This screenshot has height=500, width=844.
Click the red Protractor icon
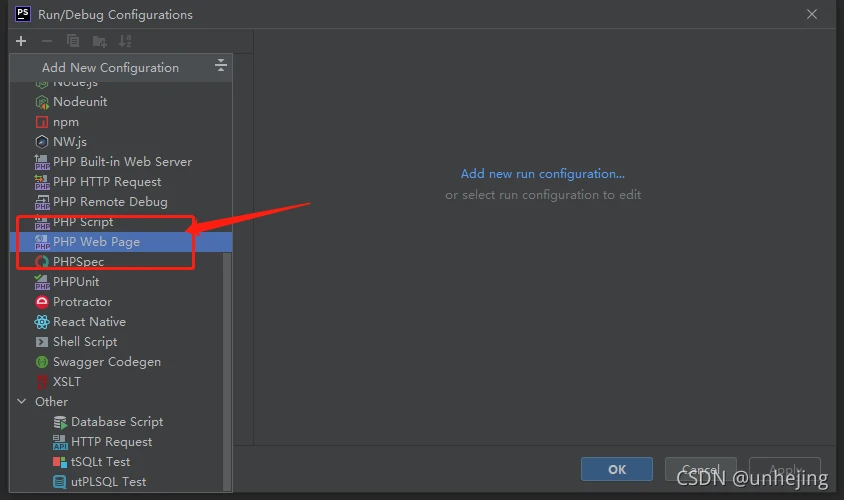click(42, 302)
